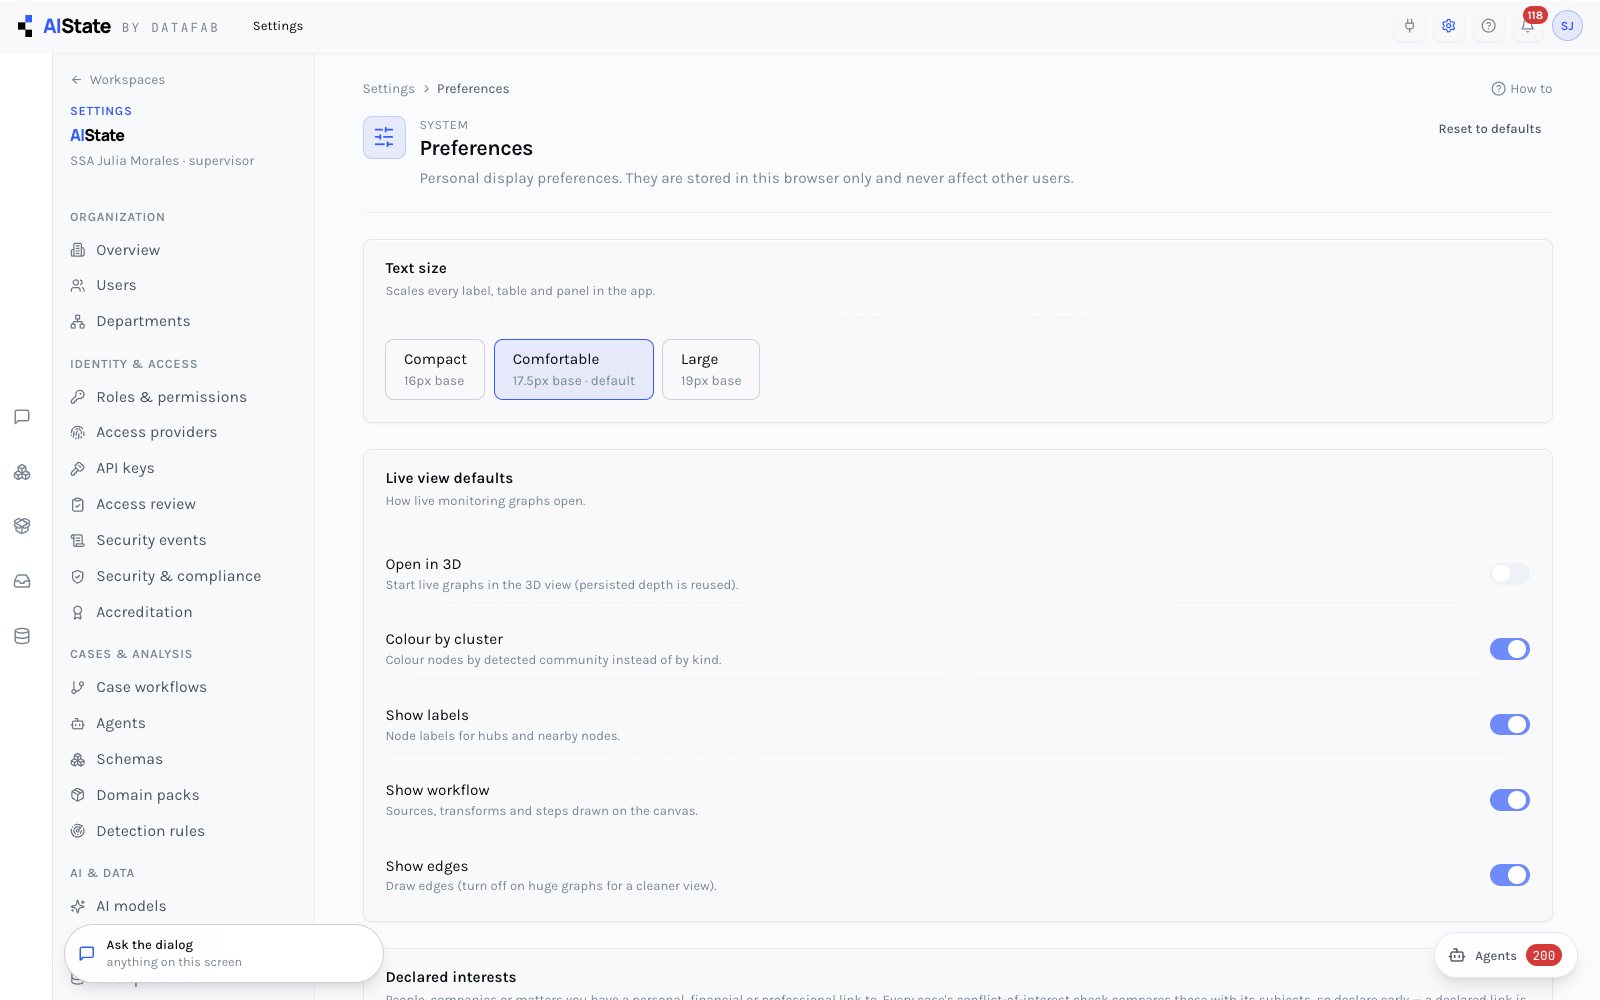Click the database icon in left rail
The image size is (1600, 1000).
click(22, 636)
